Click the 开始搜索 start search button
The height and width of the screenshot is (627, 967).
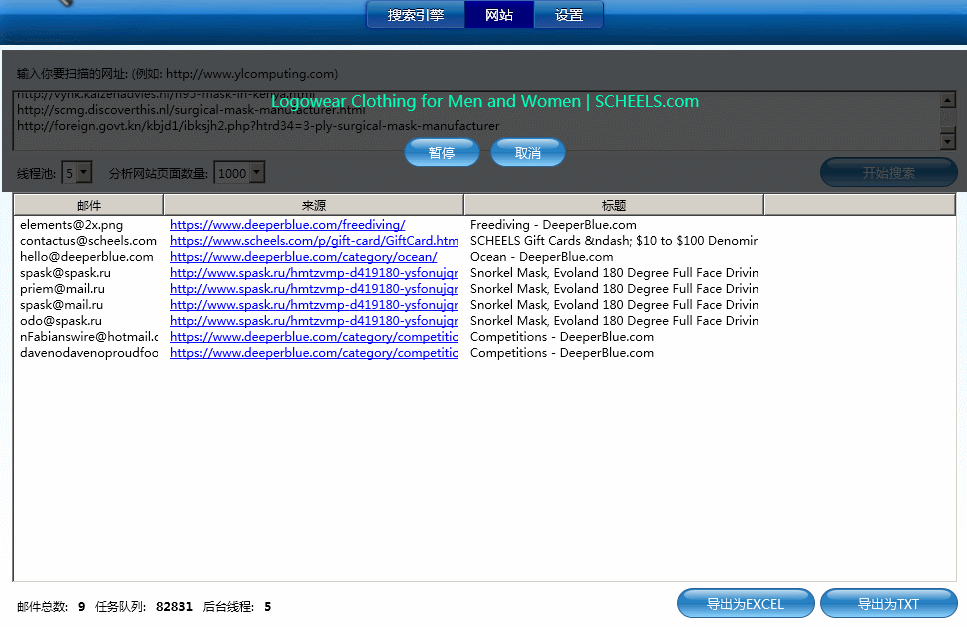[x=888, y=173]
